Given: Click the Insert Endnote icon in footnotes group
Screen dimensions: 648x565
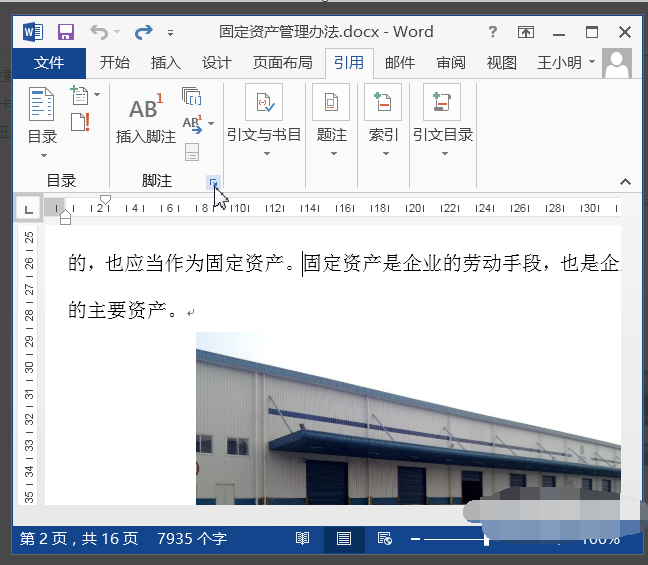Looking at the screenshot, I should [192, 96].
